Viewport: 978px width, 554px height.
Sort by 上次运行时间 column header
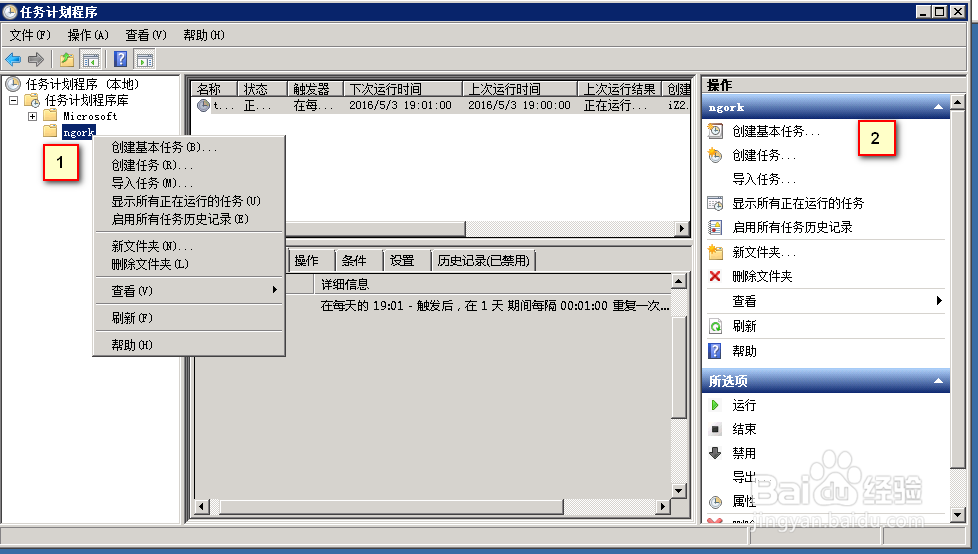[520, 89]
